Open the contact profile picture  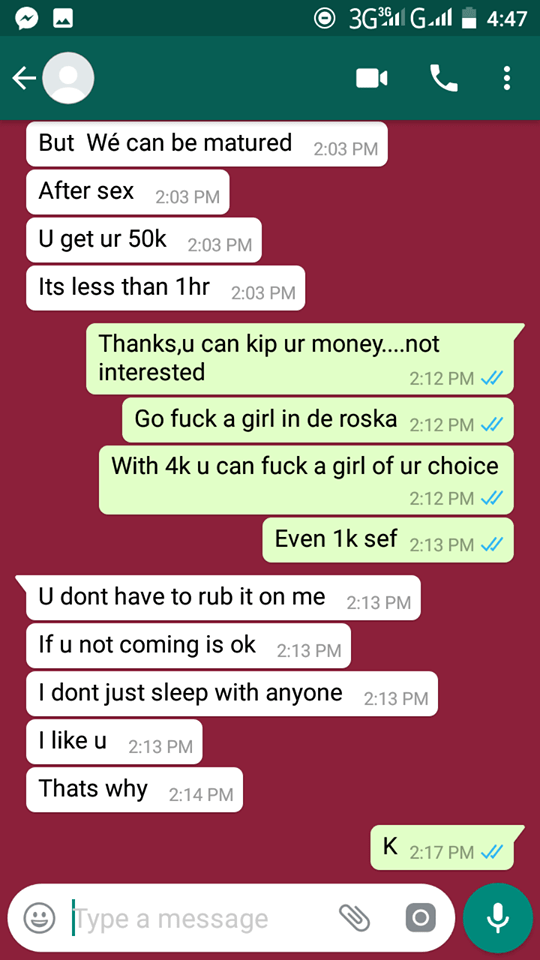coord(68,78)
